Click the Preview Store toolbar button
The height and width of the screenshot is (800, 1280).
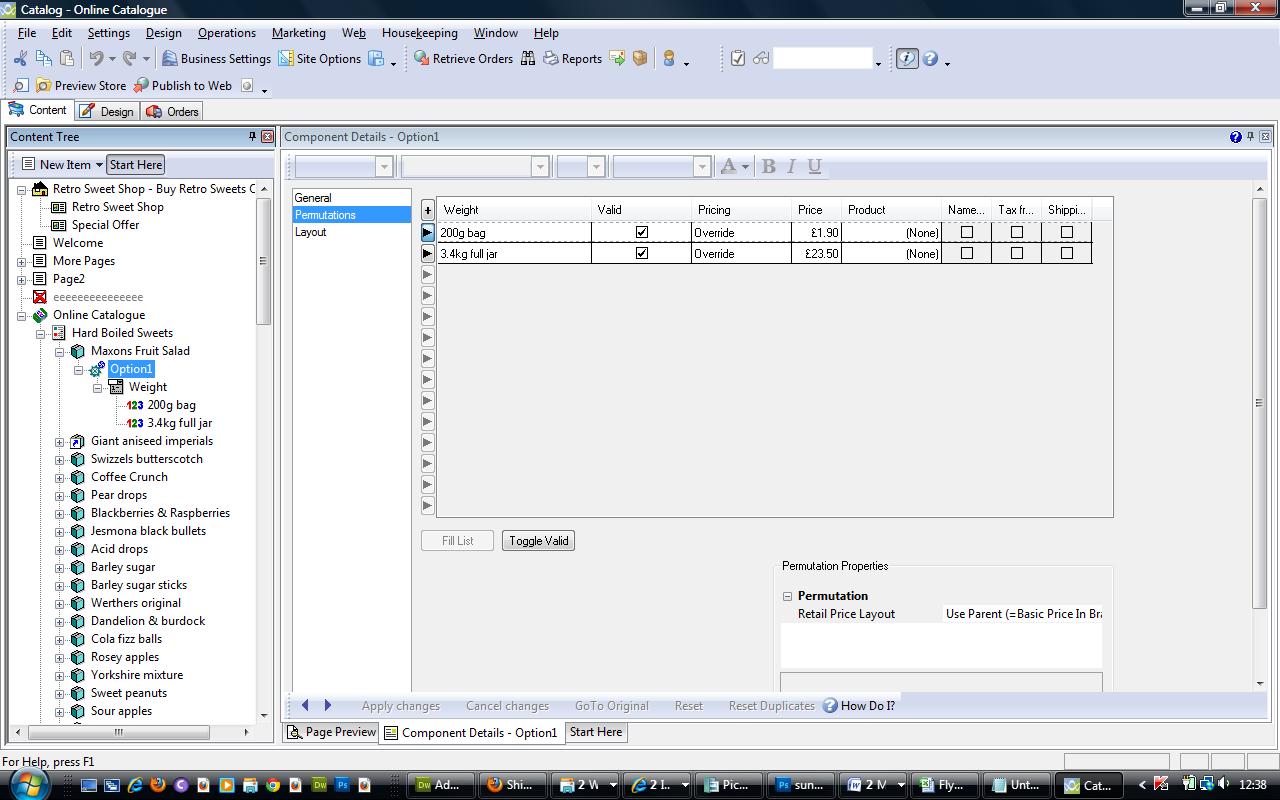pos(81,86)
